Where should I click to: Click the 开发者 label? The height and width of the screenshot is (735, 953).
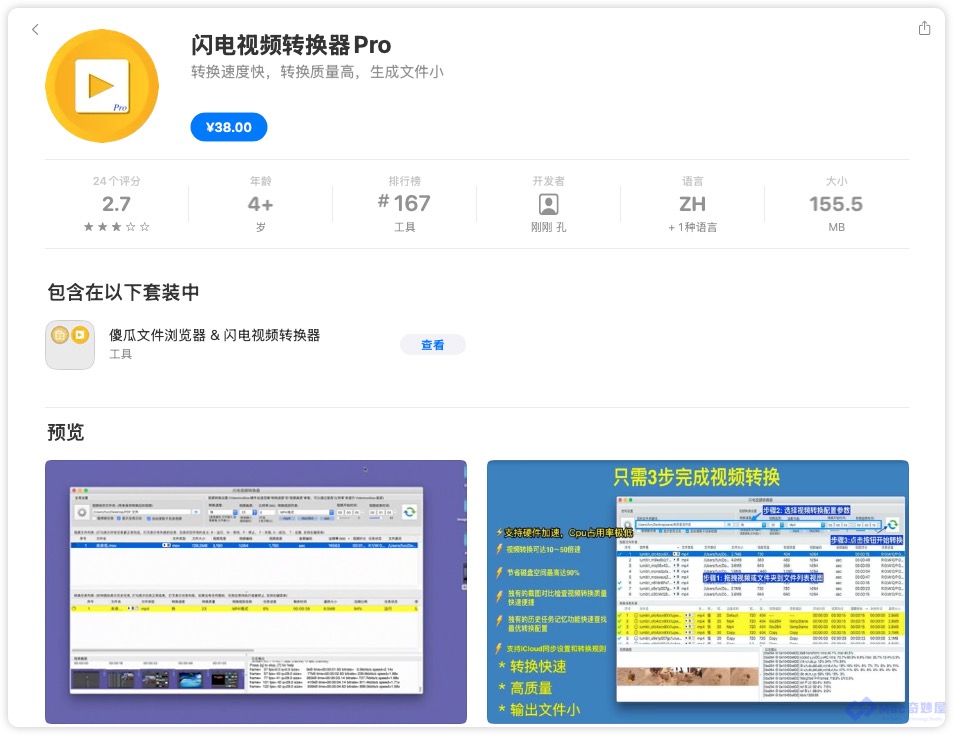click(x=548, y=181)
